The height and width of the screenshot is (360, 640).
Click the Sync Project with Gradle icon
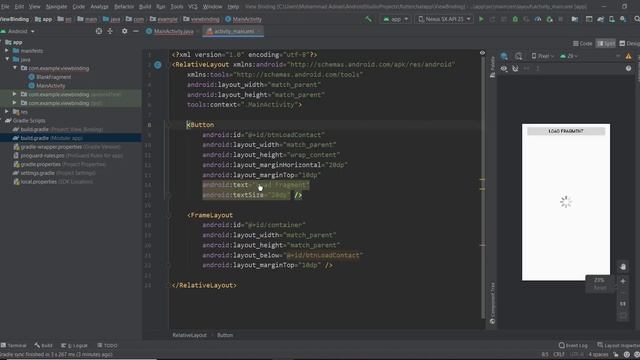600,19
